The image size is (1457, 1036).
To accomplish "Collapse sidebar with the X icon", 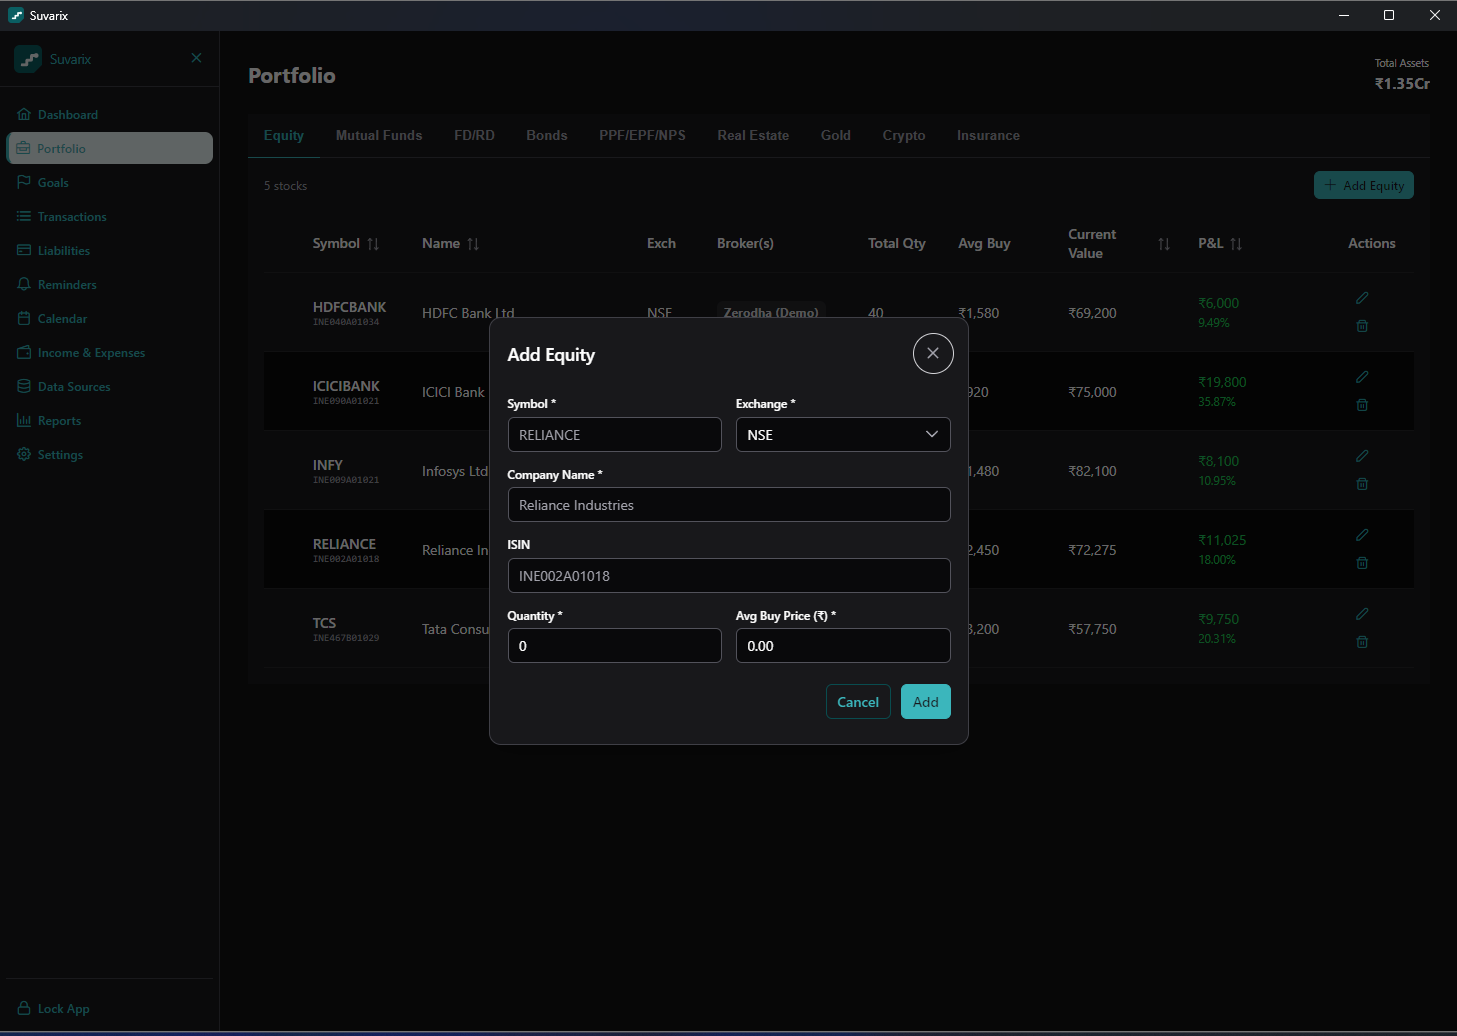I will pyautogui.click(x=197, y=58).
